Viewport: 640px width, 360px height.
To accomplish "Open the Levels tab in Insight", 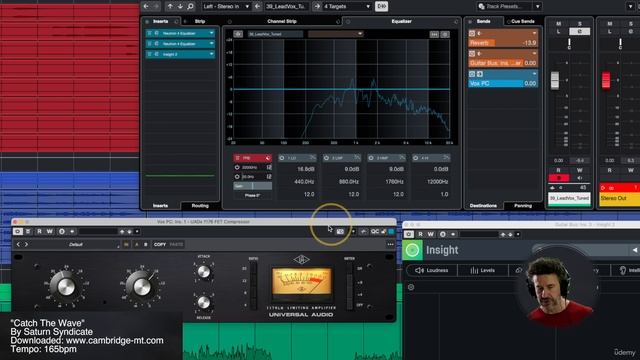I will click(482, 270).
